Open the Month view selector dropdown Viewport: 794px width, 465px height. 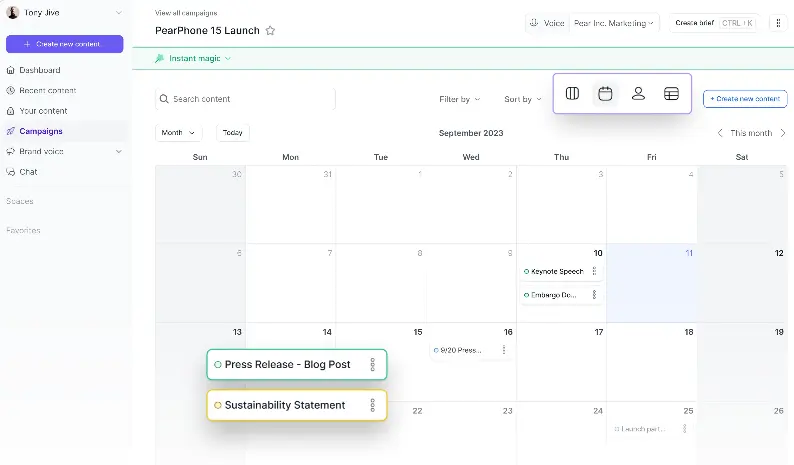179,133
